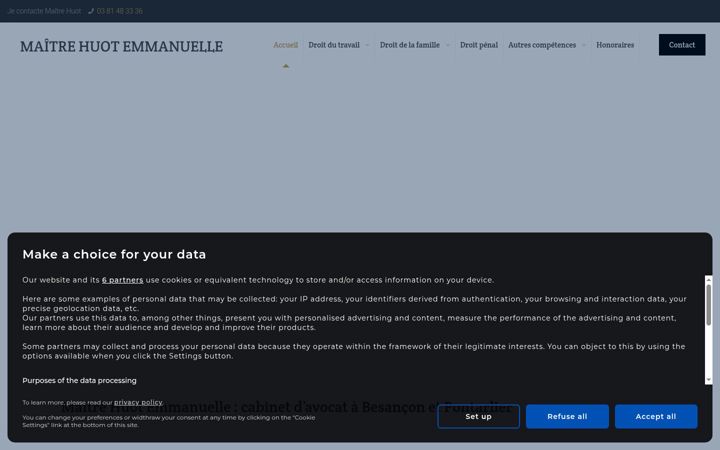Open the Autres compétences menu

coord(542,45)
